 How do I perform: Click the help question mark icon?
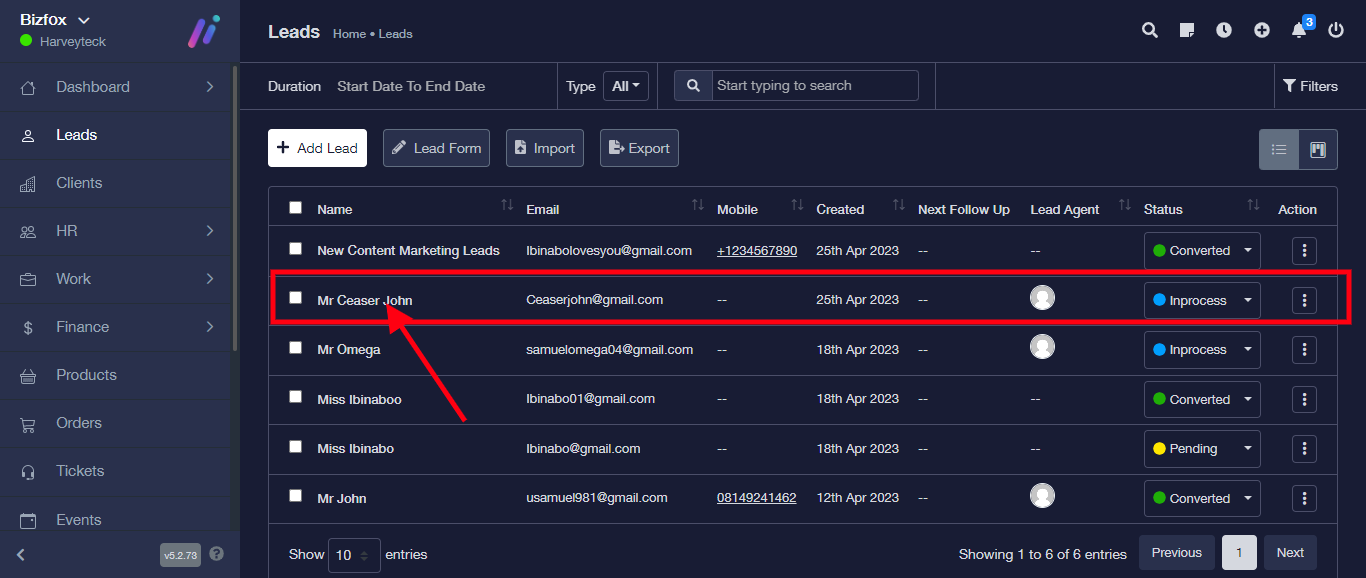coord(216,554)
